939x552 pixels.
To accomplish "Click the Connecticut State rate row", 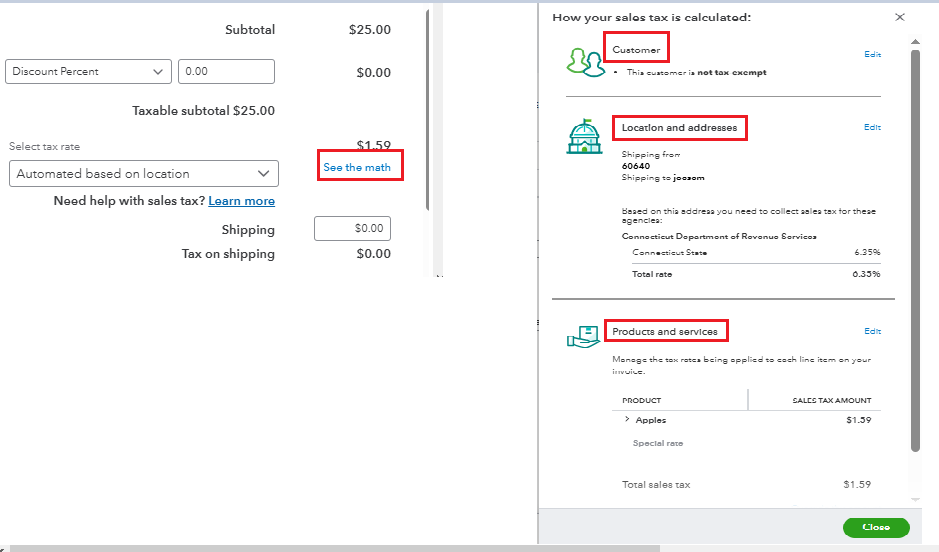I will (756, 253).
